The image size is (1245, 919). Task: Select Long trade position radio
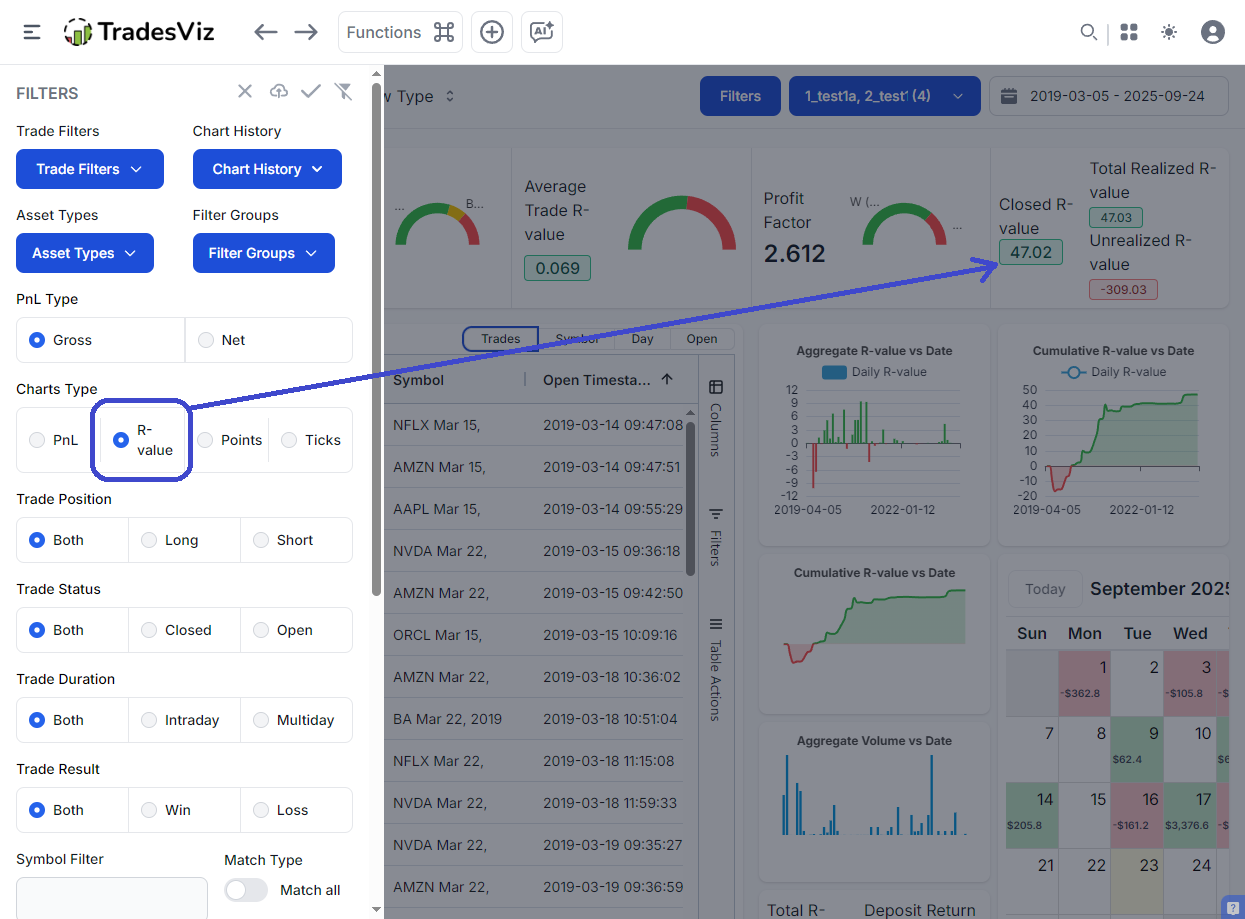(149, 540)
